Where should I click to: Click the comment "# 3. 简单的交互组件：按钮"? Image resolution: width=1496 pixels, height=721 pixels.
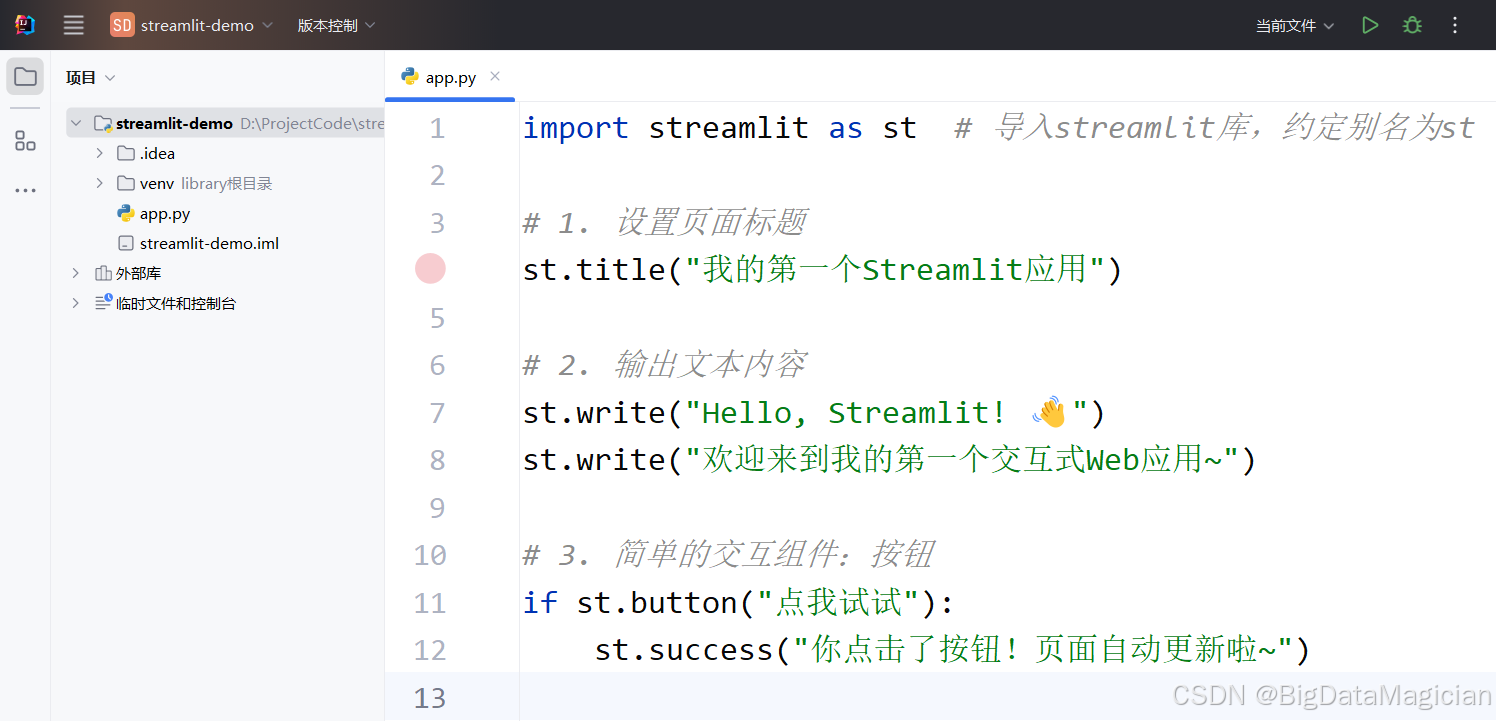click(729, 555)
